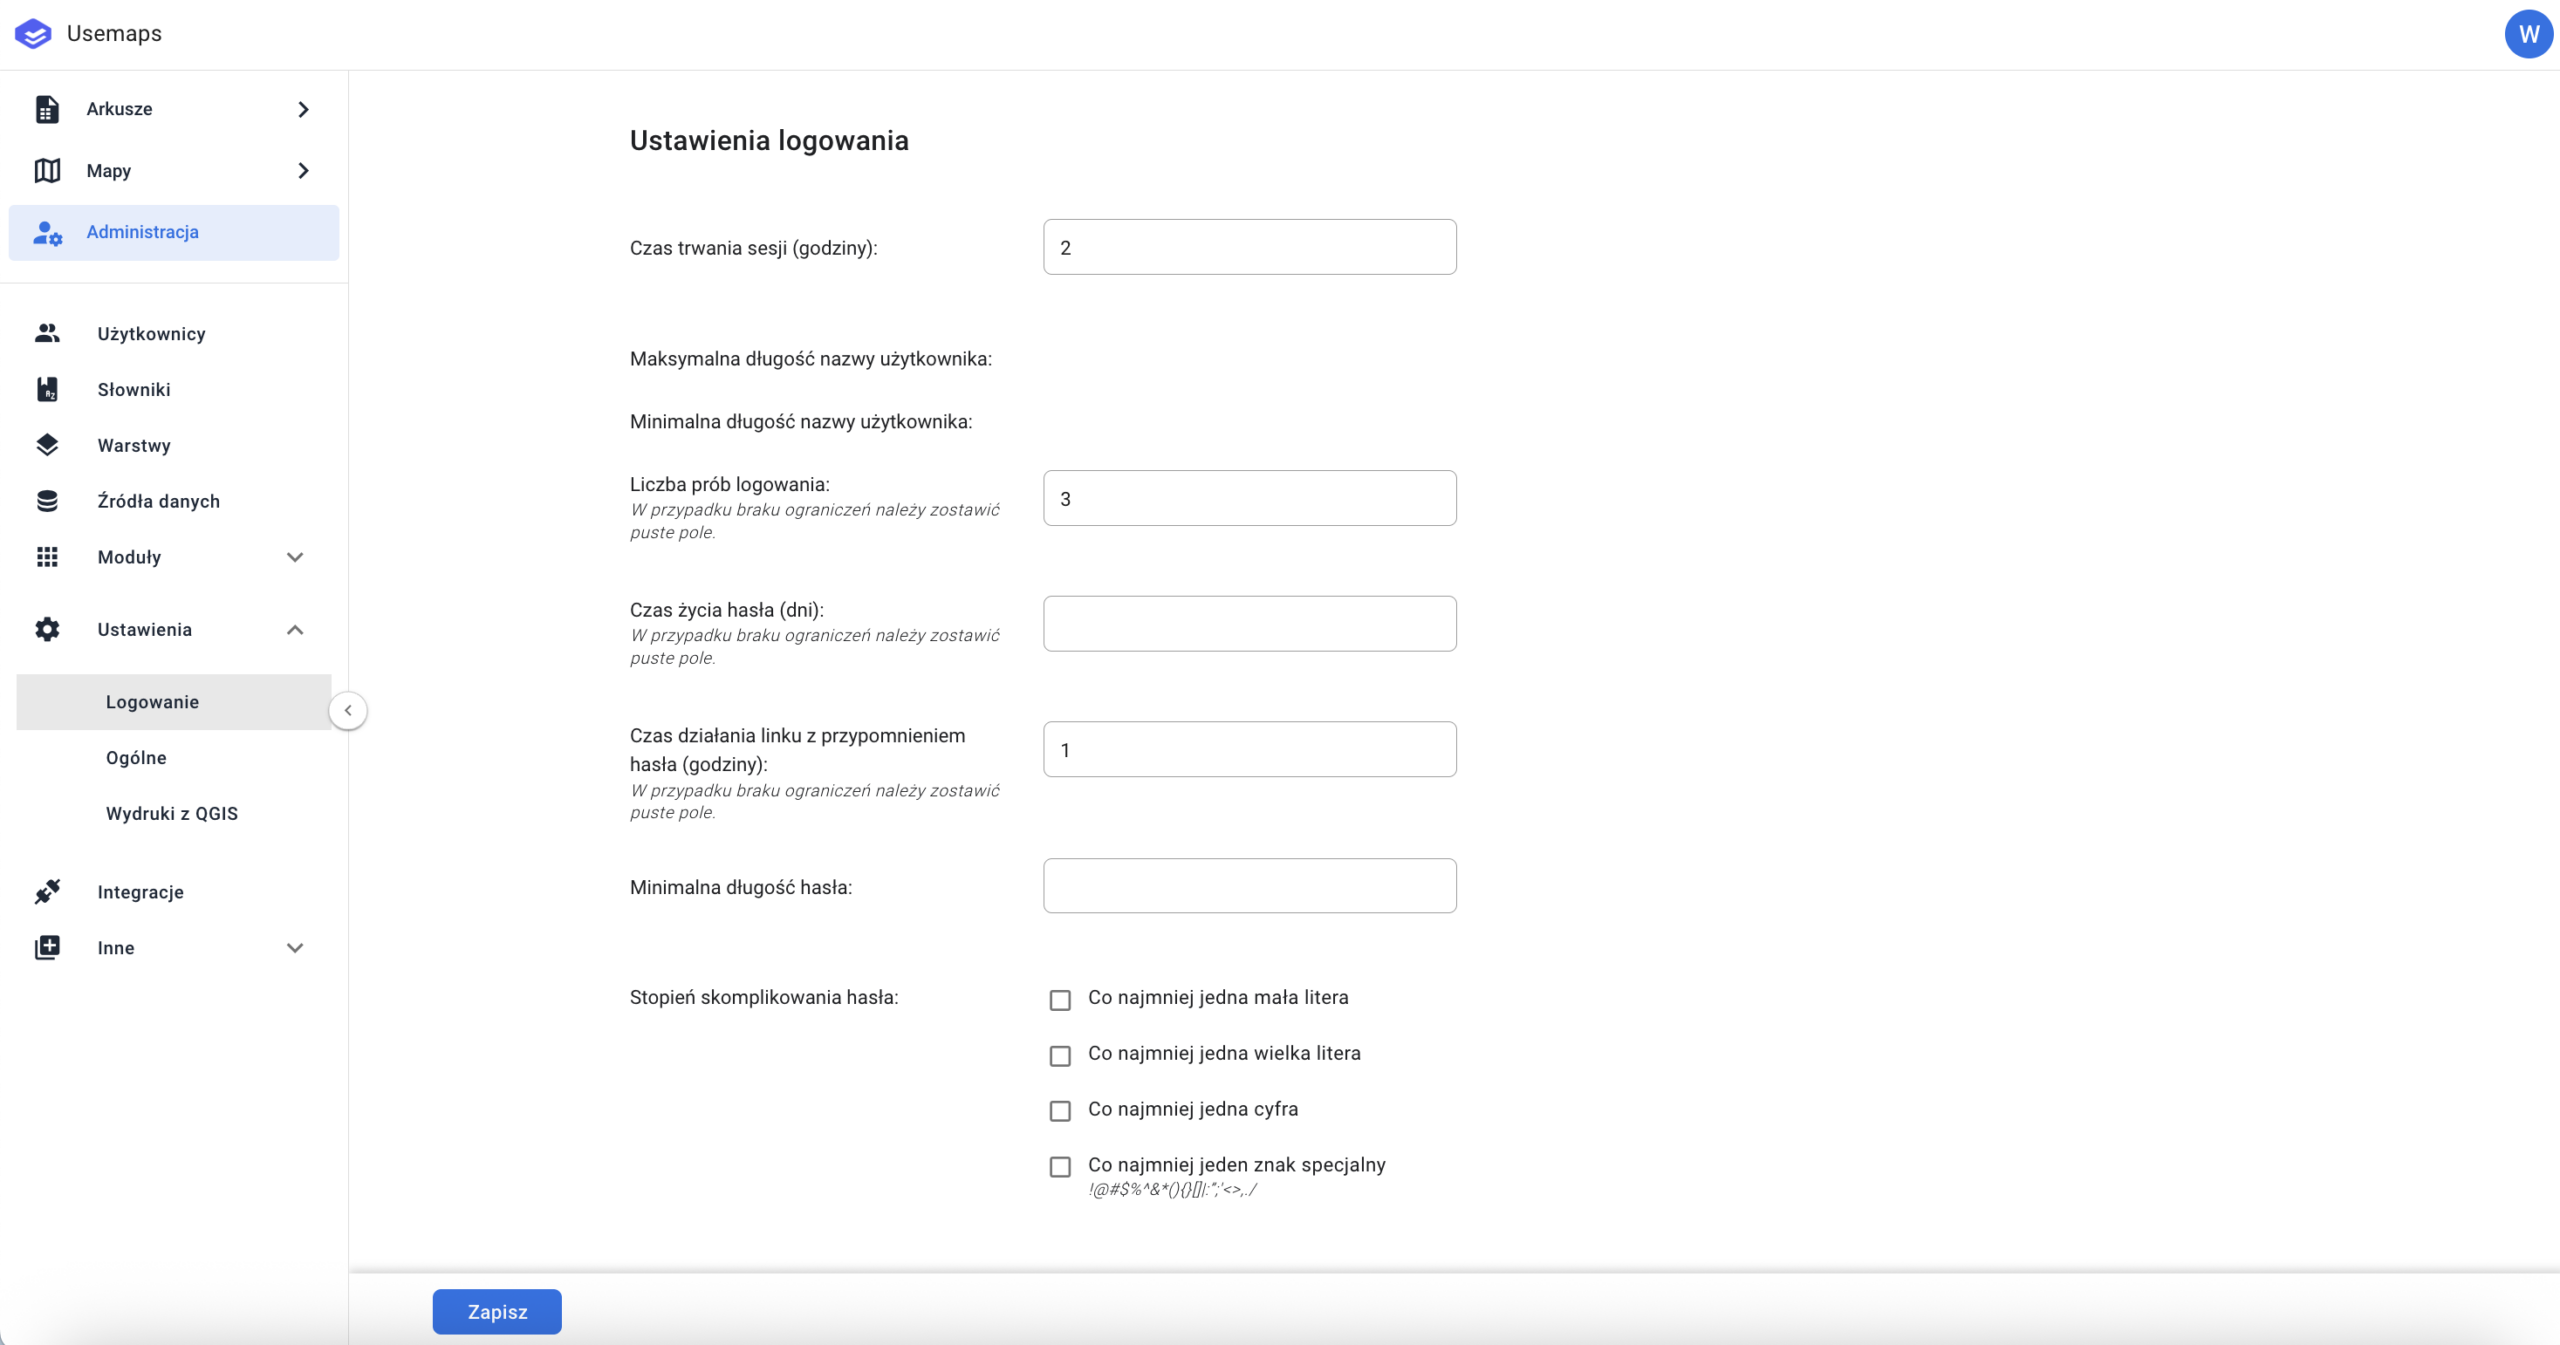Click the Warstwy layers icon
The width and height of the screenshot is (2560, 1345).
coord(47,445)
